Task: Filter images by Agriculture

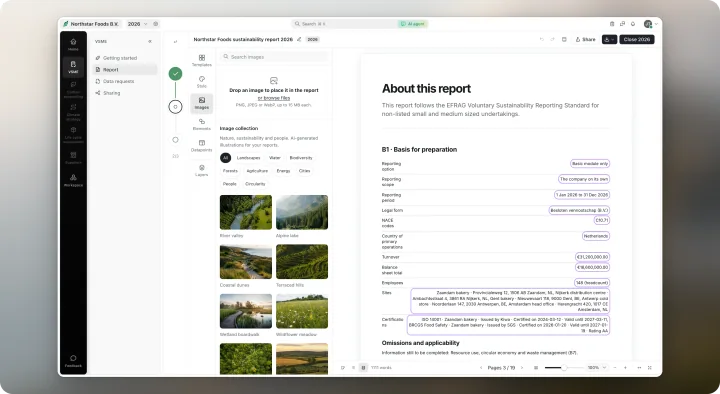Action: [x=257, y=171]
